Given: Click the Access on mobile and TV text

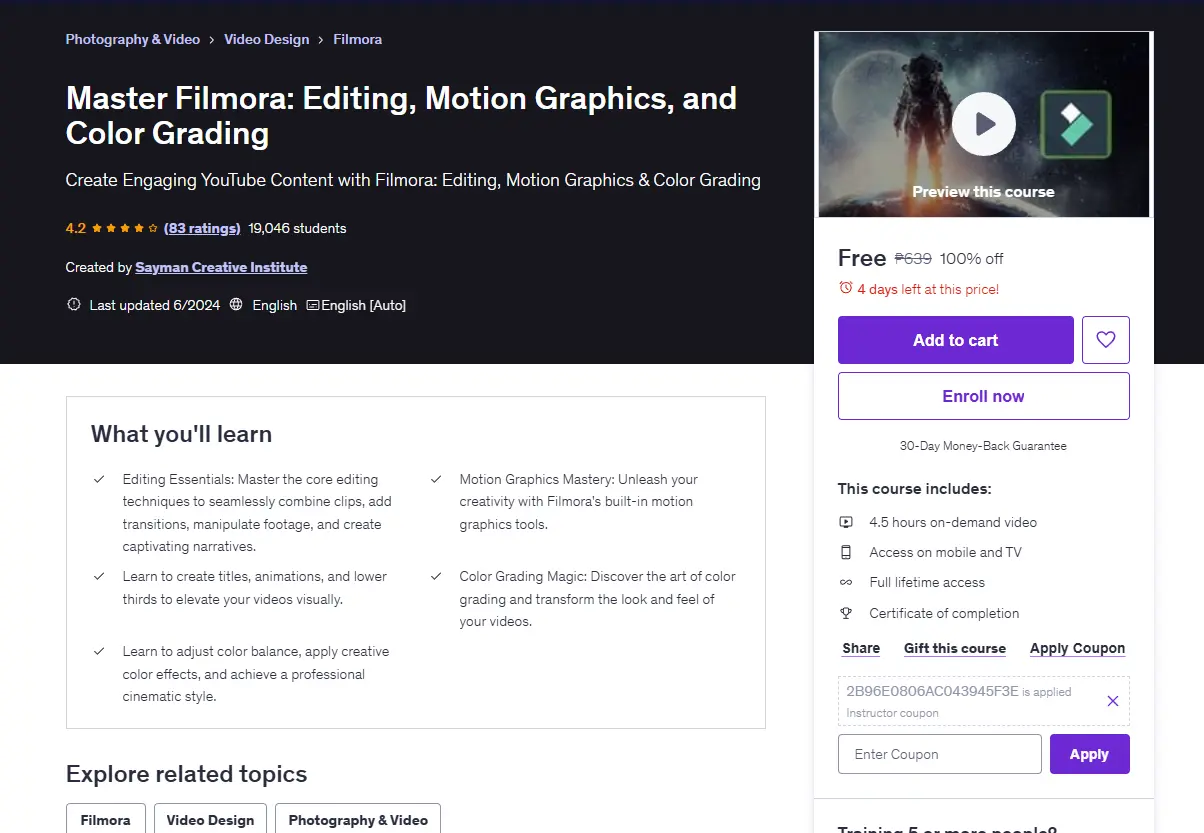Looking at the screenshot, I should point(945,552).
